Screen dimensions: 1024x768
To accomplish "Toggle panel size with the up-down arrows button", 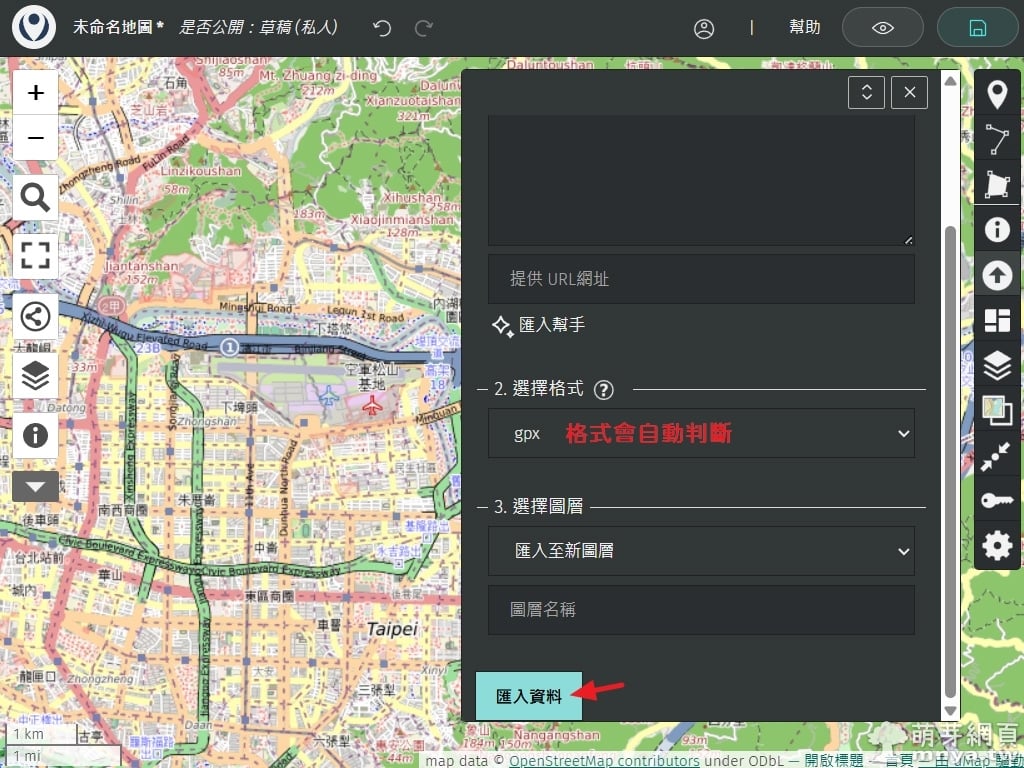I will 866,93.
